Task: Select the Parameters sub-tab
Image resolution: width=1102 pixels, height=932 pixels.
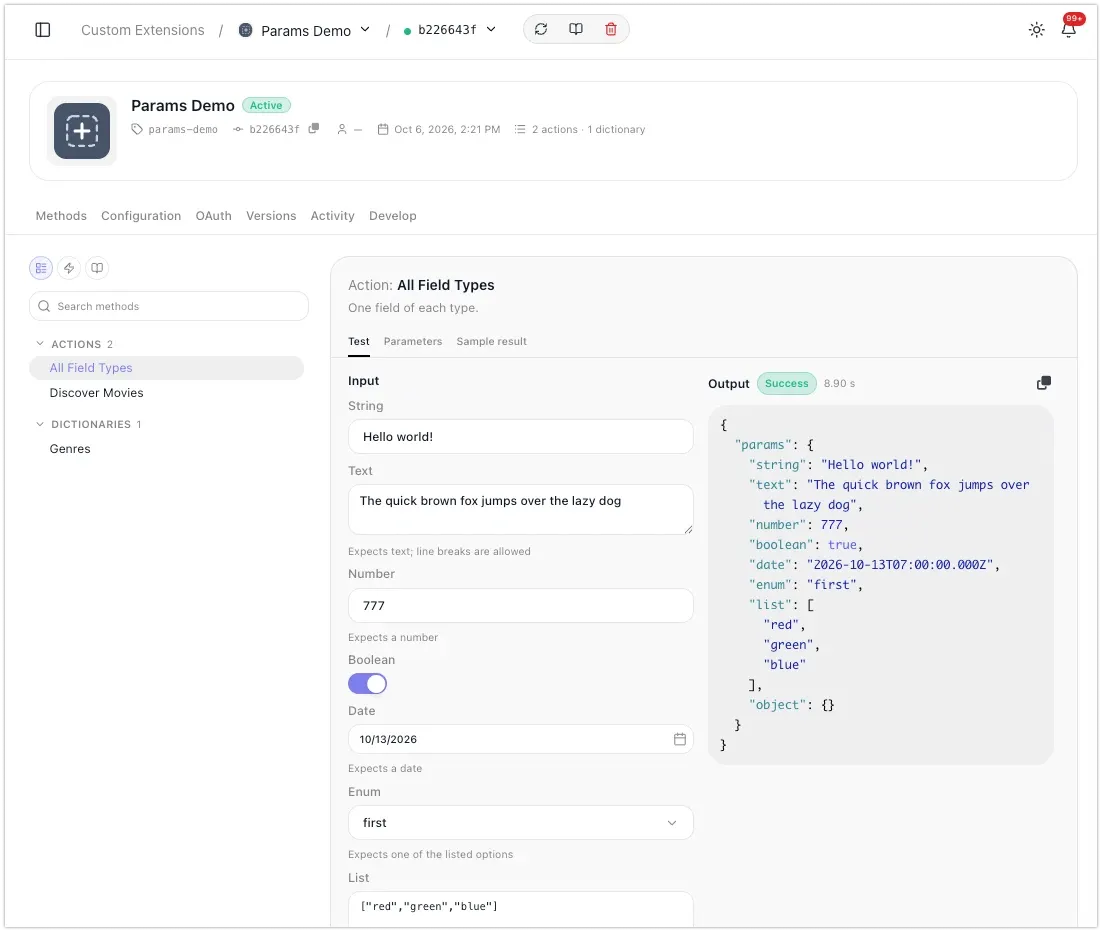Action: (413, 342)
